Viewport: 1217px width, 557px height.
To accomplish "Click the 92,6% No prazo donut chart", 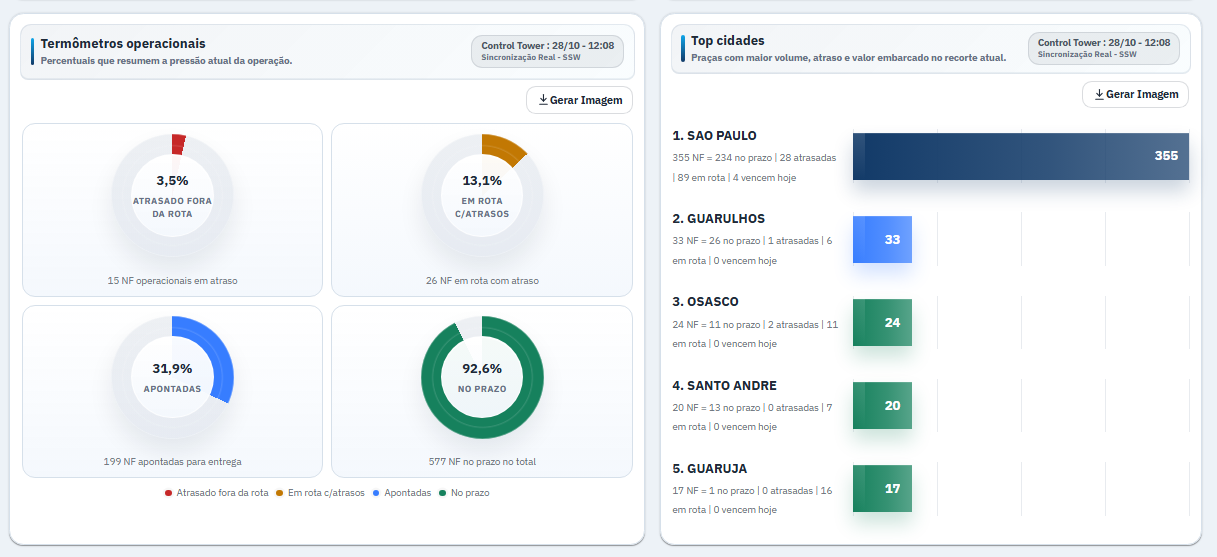I will (482, 376).
